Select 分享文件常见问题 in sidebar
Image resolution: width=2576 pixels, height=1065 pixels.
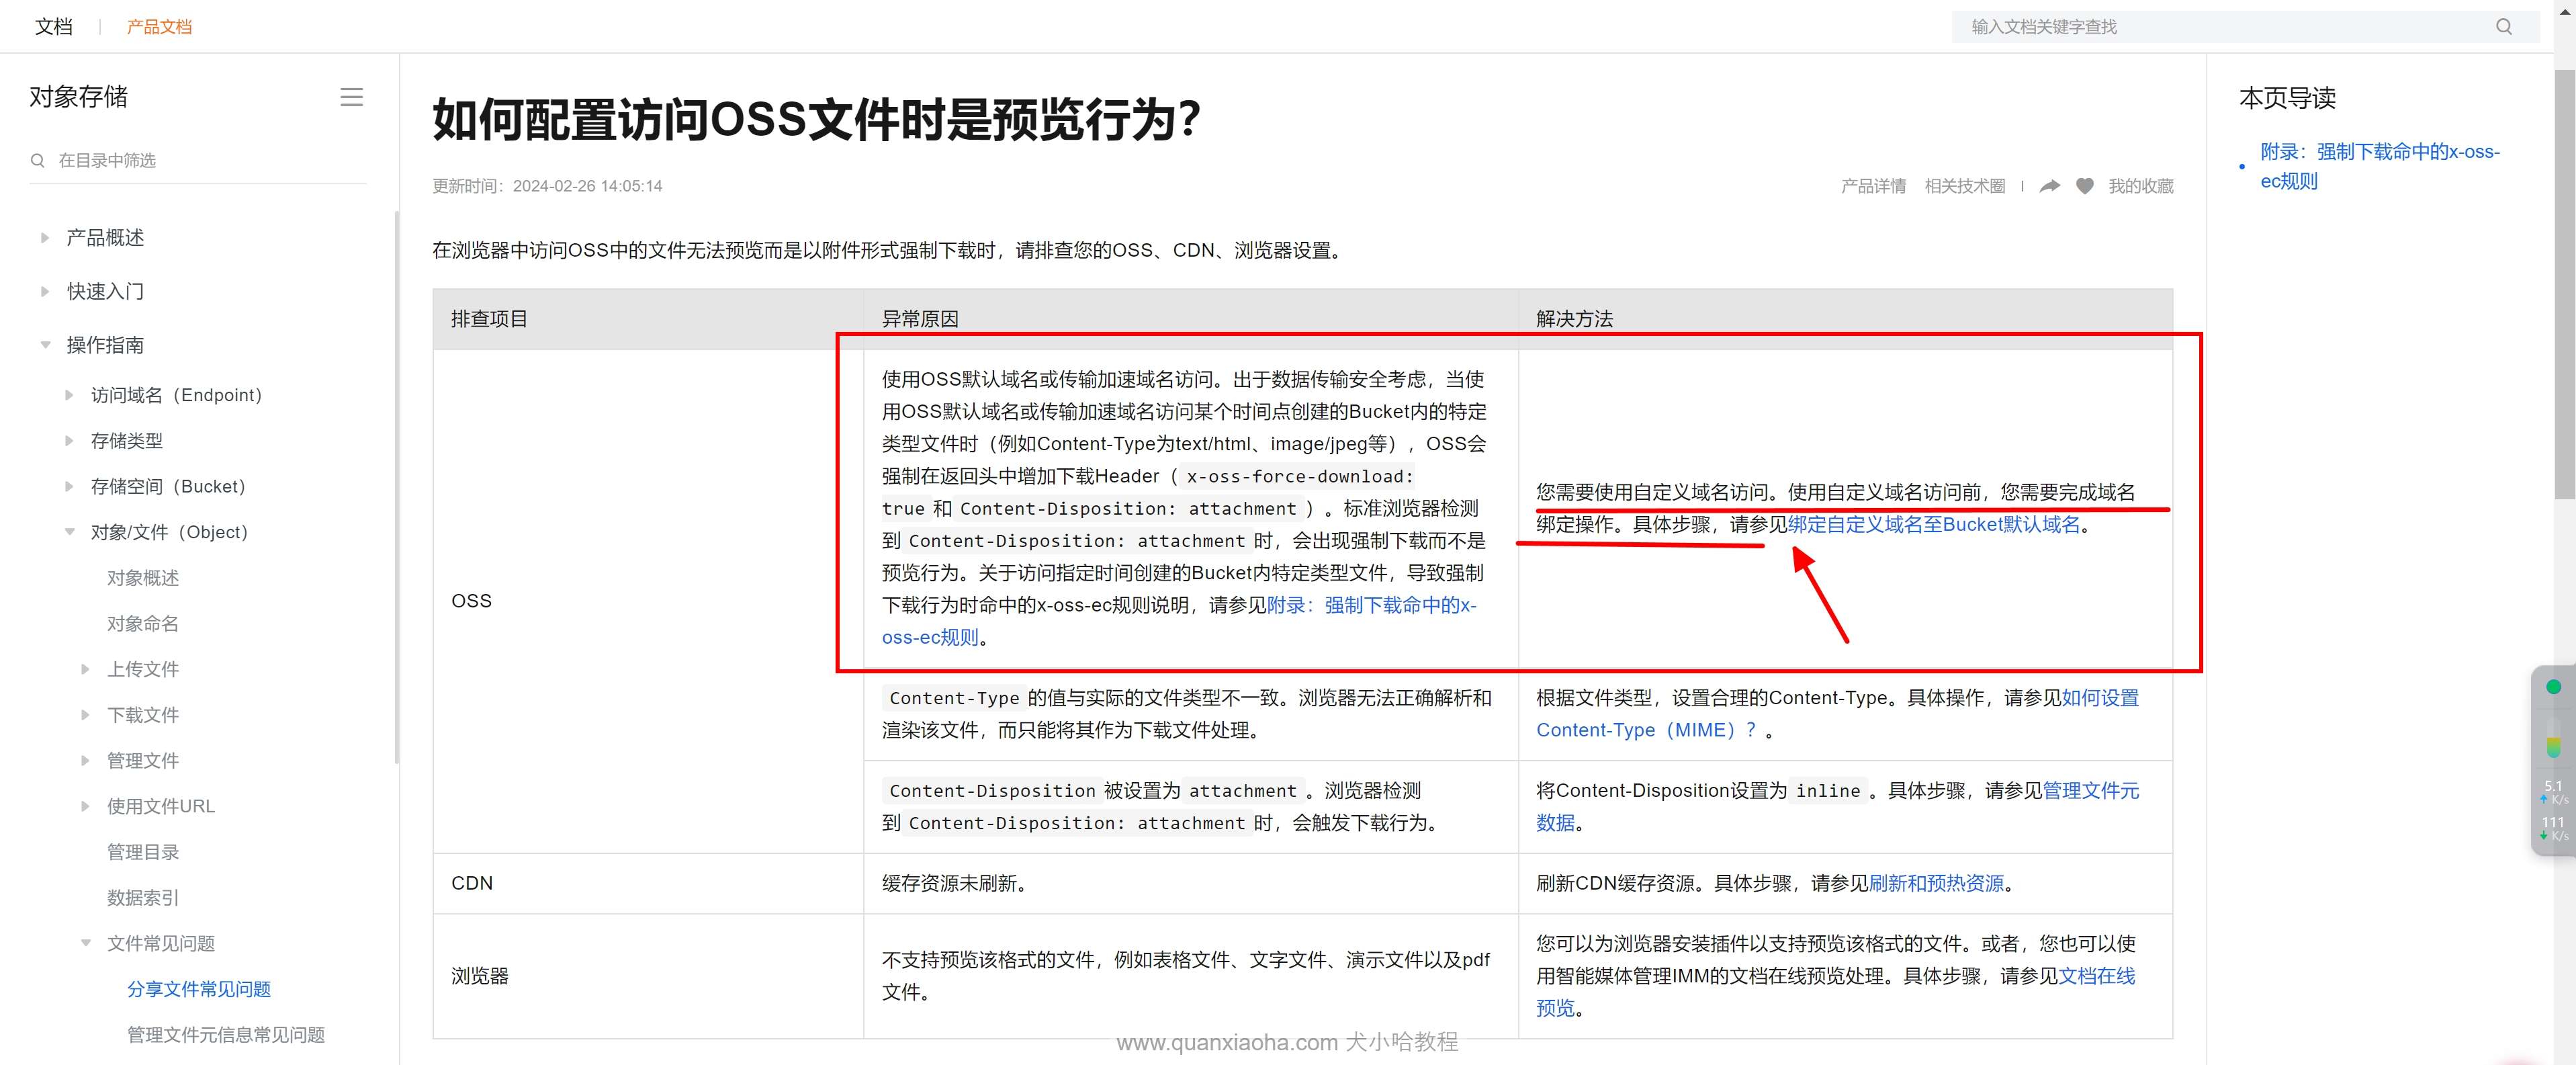pos(199,989)
